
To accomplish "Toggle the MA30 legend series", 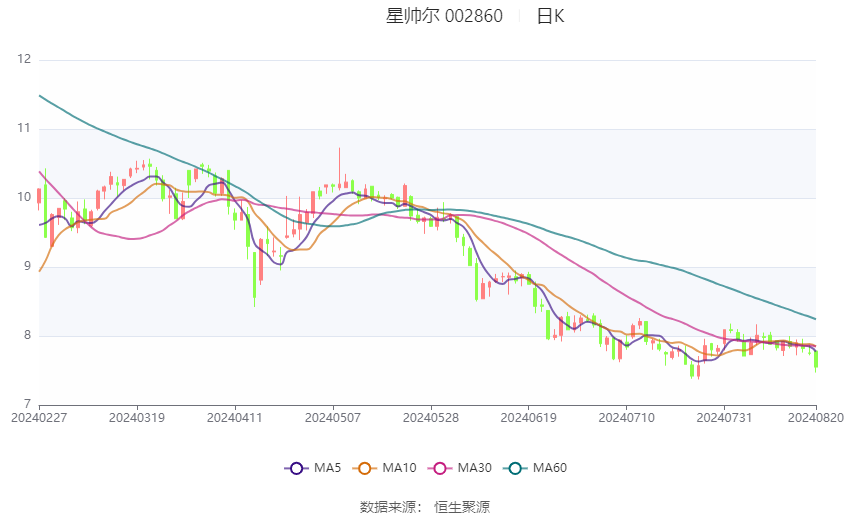I will pos(460,468).
